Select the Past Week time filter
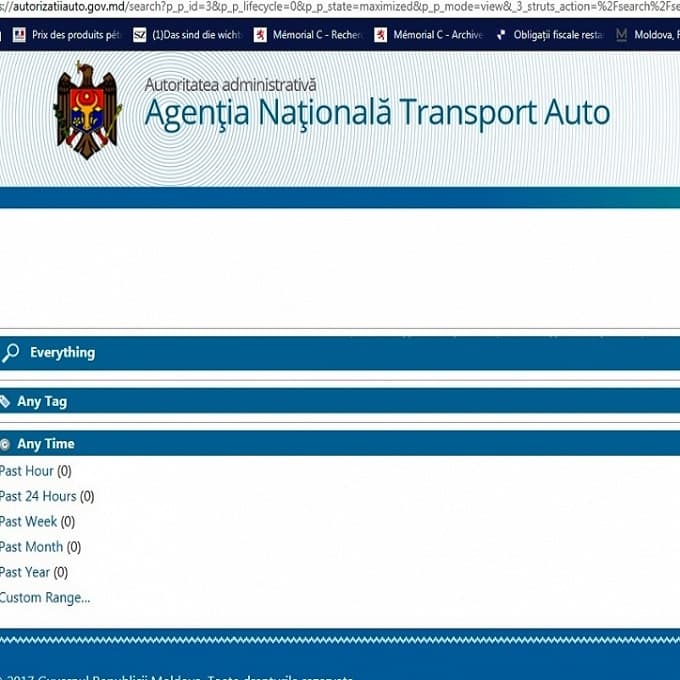The image size is (680, 680). pos(29,521)
